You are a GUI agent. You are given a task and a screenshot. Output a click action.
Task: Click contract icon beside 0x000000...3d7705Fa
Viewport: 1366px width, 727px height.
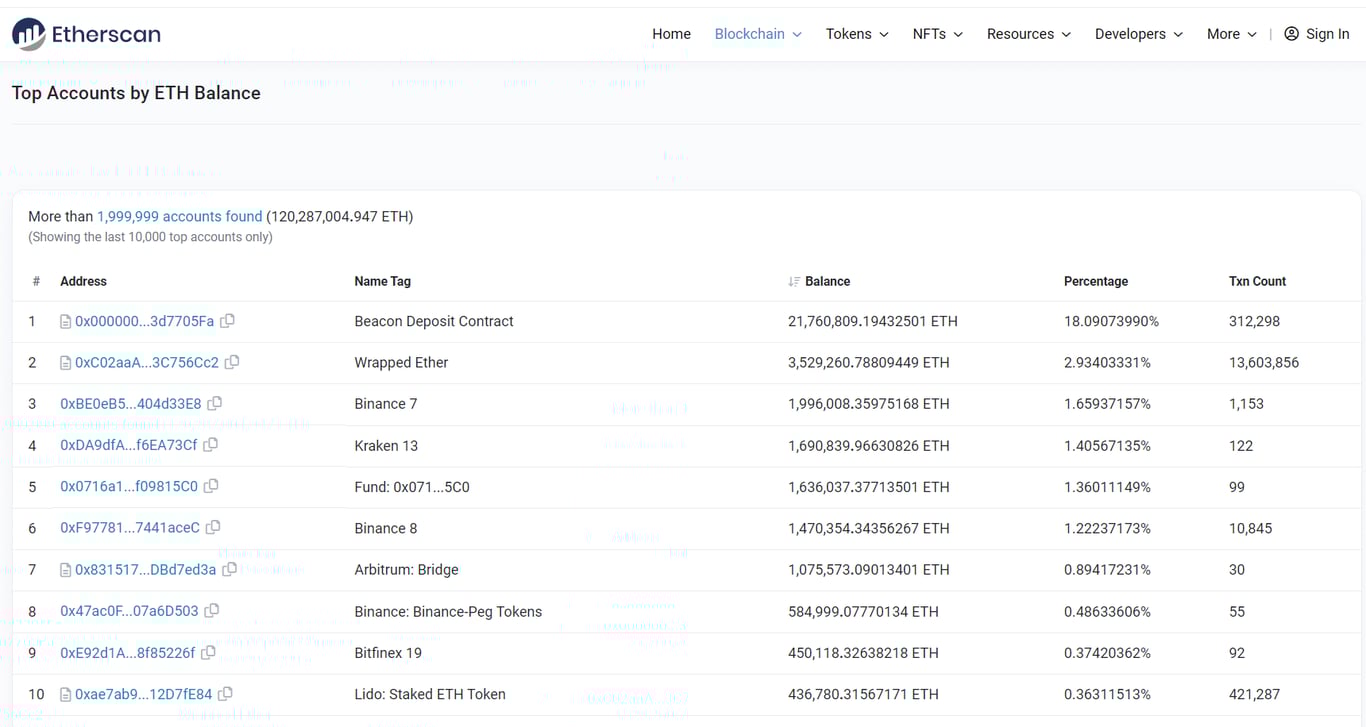(x=66, y=322)
